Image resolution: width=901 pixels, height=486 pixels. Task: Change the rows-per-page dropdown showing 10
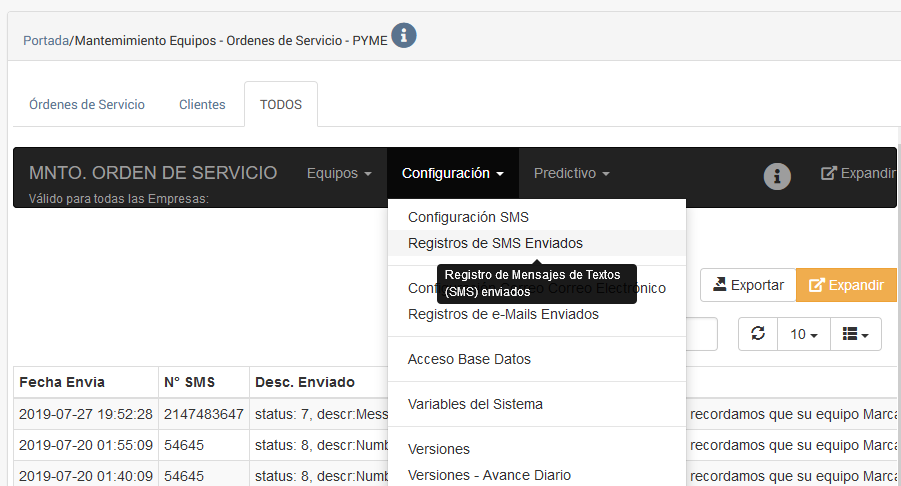tap(804, 334)
